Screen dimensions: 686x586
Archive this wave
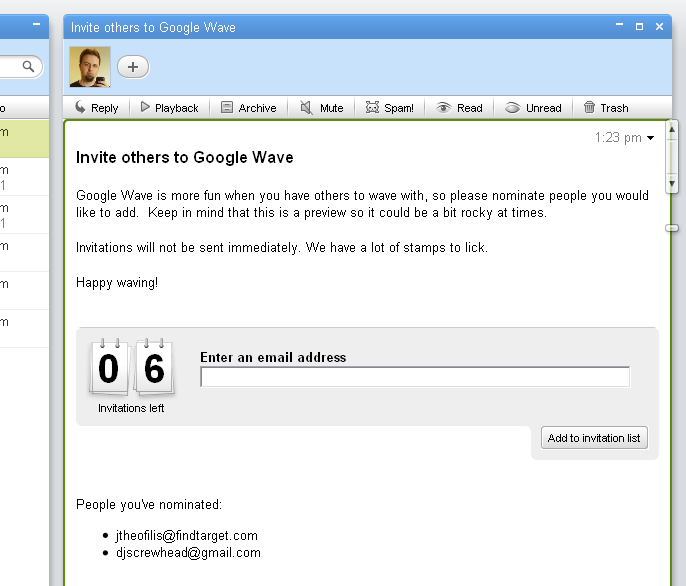(x=248, y=108)
